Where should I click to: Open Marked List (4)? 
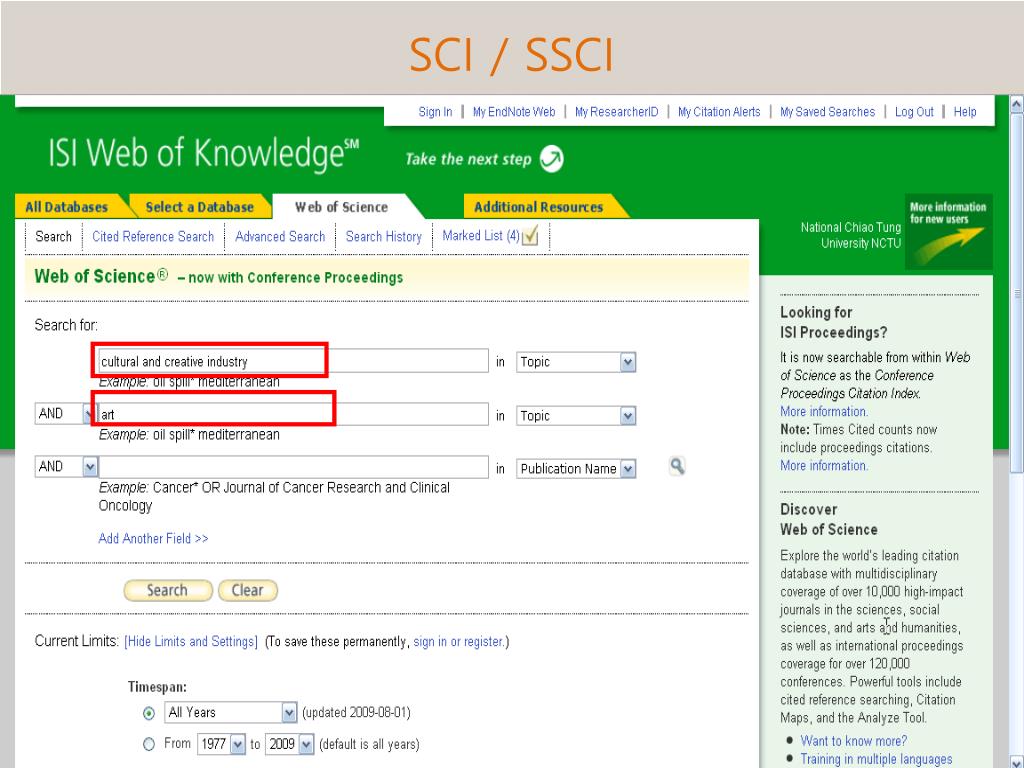481,236
